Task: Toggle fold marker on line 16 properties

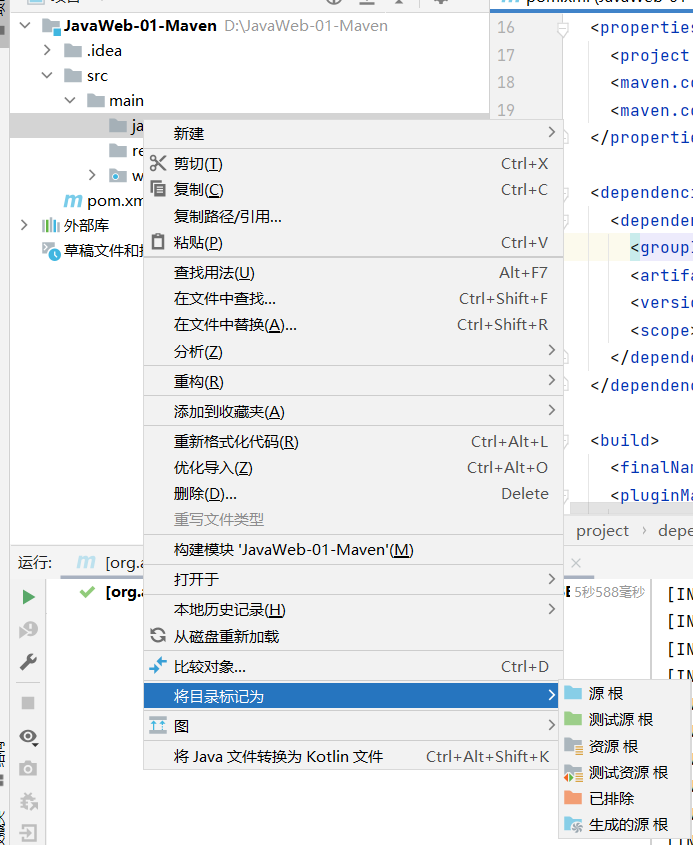Action: pos(563,28)
